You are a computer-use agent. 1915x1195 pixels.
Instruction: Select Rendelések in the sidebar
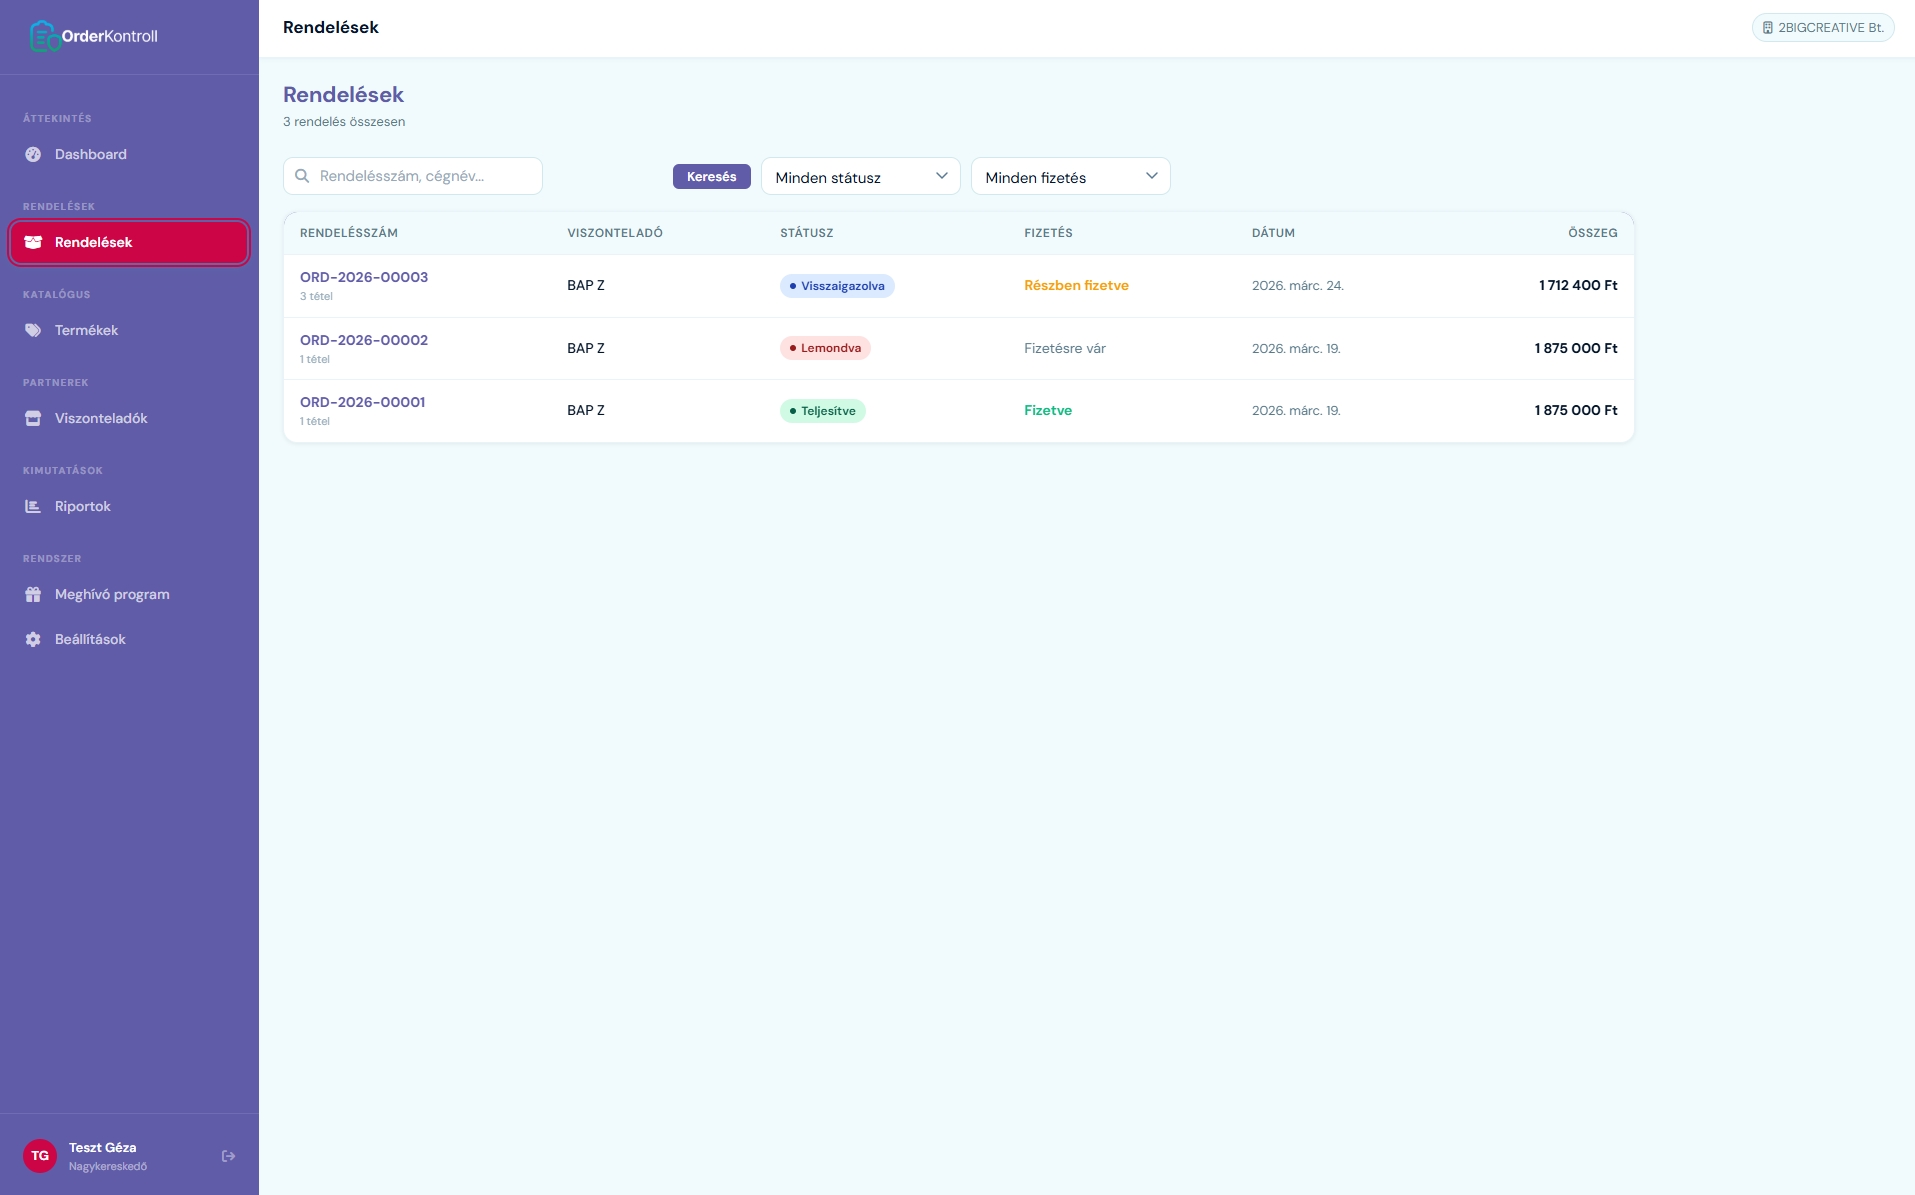point(129,242)
